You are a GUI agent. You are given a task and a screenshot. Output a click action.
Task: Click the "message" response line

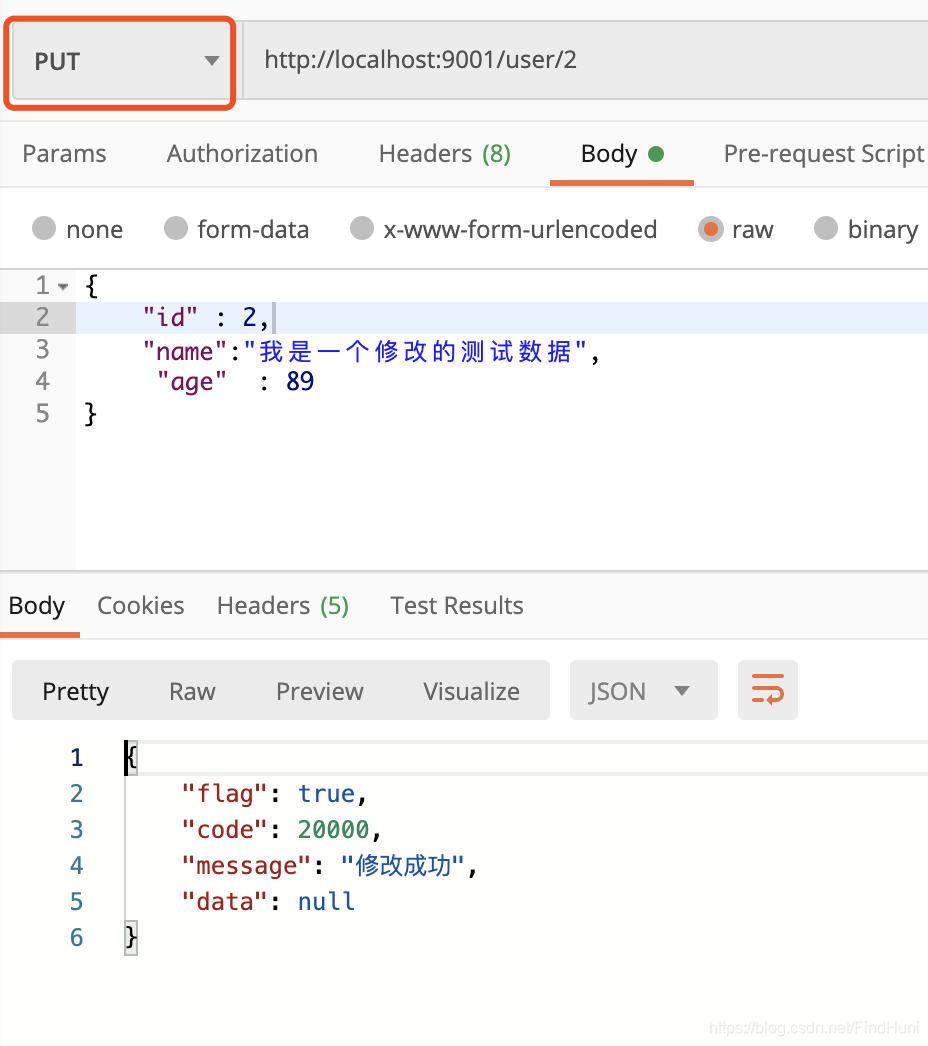(330, 866)
